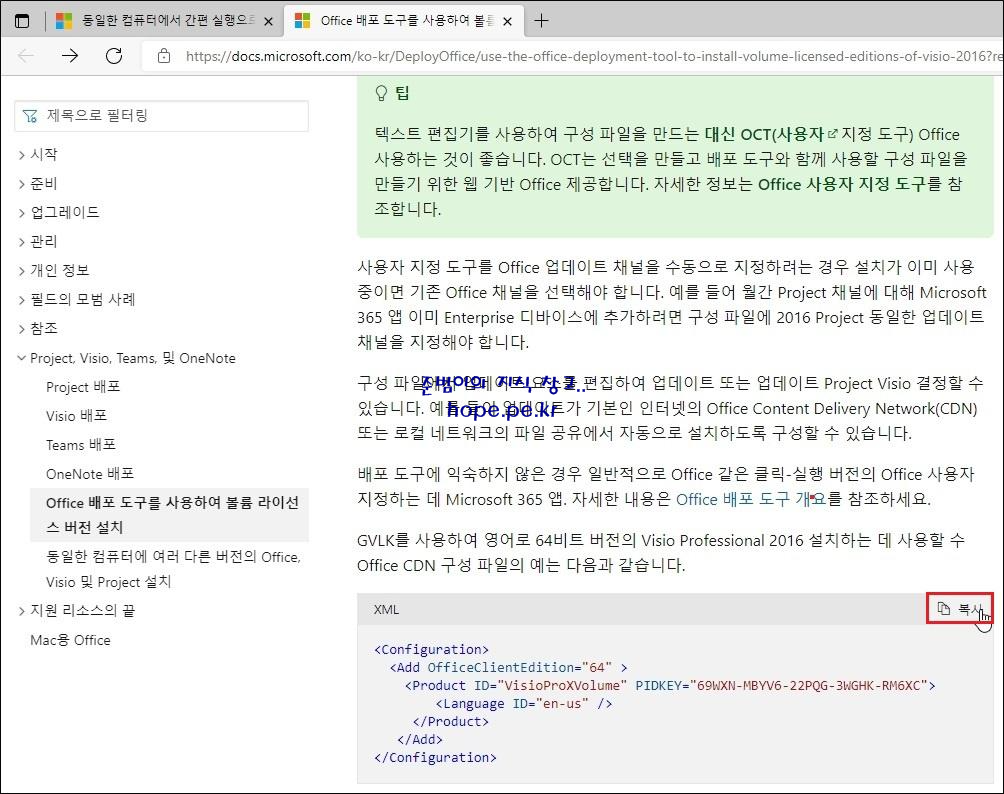Image resolution: width=1004 pixels, height=794 pixels.
Task: Click Office 사용자 지정 도구 link
Action: click(842, 184)
